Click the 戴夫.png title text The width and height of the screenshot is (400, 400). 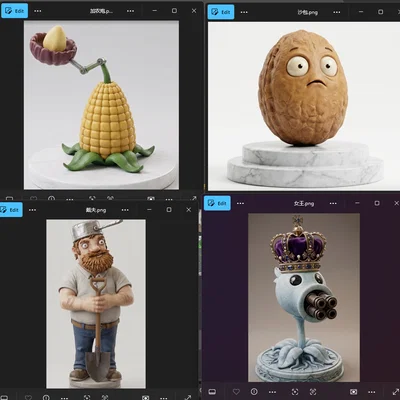[96, 210]
